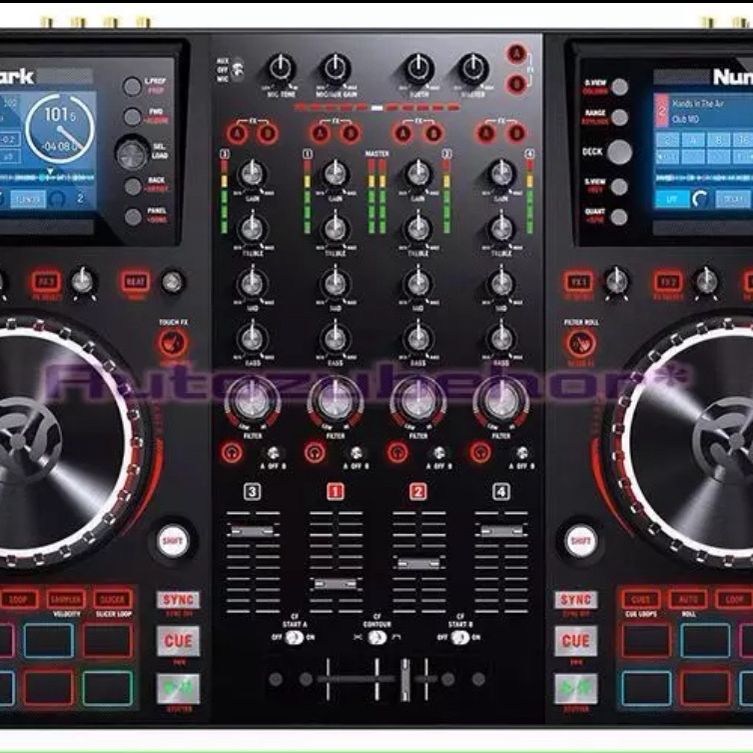Hit SYNC on the right deck
This screenshot has width=753, height=753.
(576, 600)
